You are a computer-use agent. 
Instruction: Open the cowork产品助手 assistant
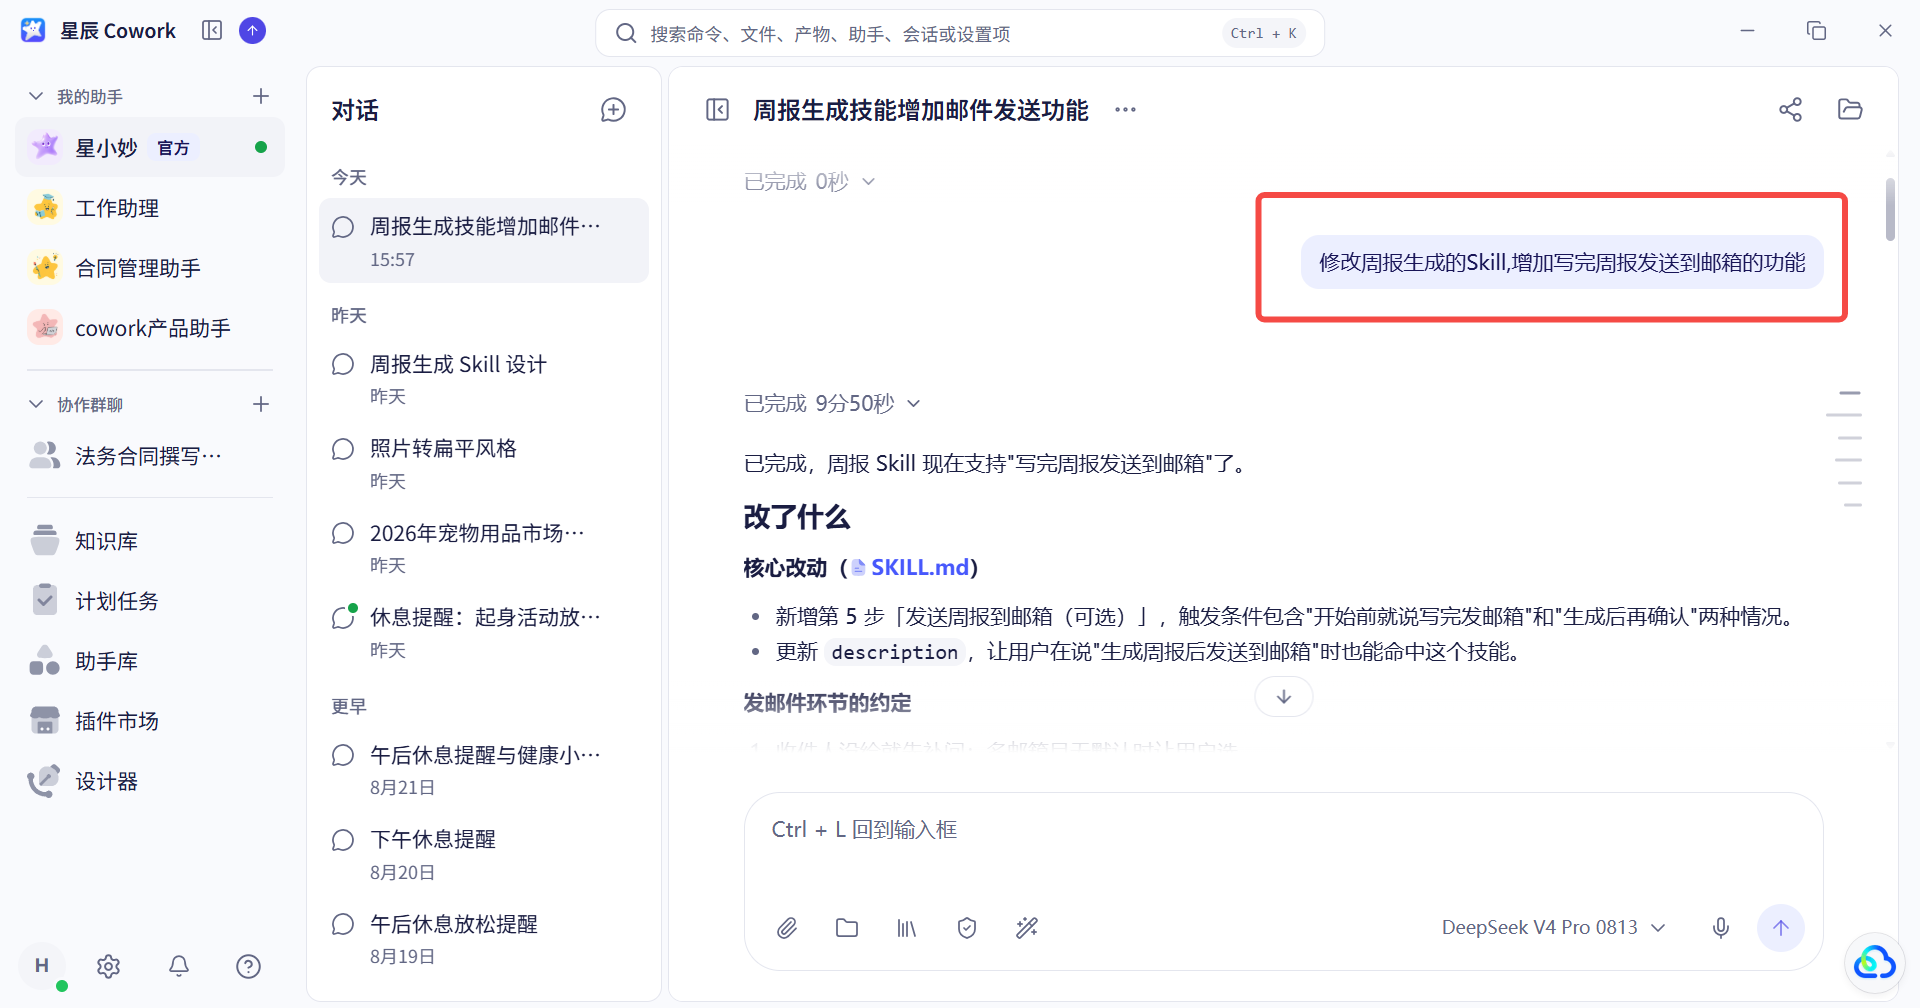point(150,328)
